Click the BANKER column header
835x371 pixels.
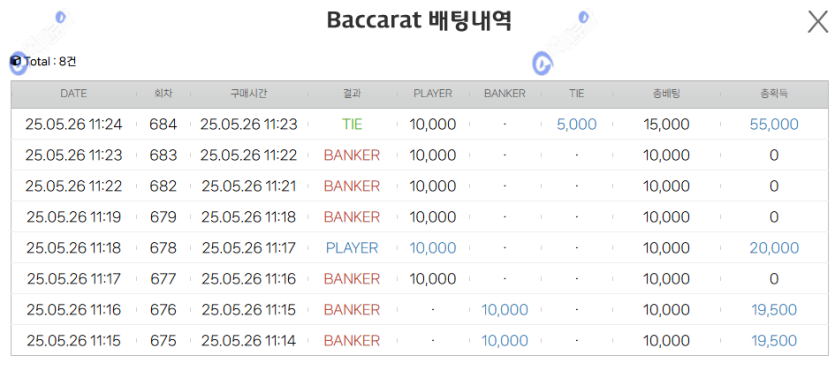click(504, 94)
